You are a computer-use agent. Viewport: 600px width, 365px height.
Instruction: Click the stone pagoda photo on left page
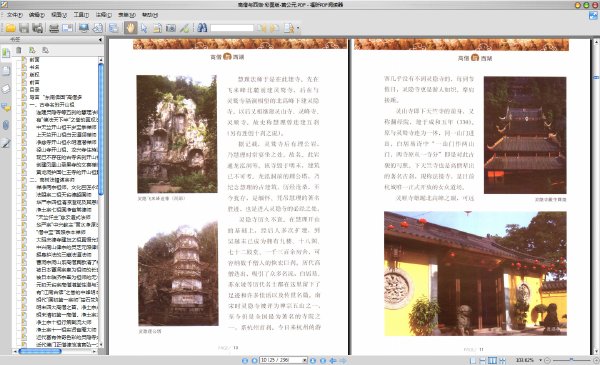tap(178, 274)
